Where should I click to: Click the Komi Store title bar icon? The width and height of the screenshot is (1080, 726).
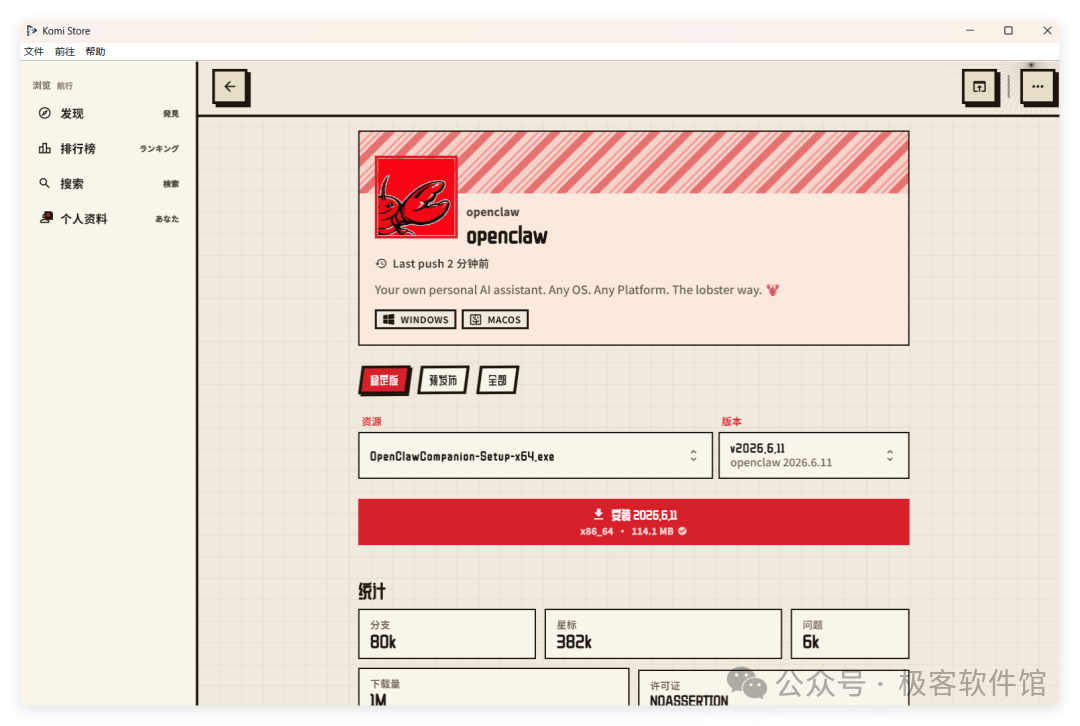(x=32, y=30)
